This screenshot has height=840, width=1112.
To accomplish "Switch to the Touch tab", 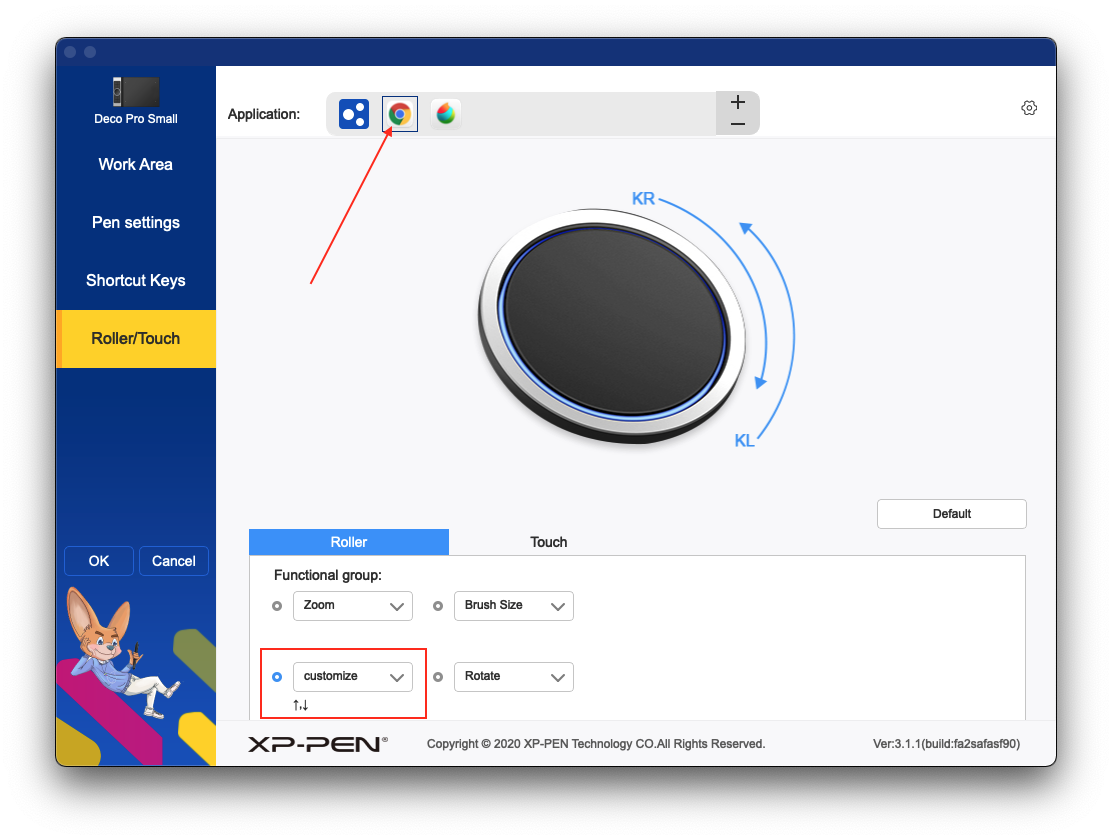I will point(549,542).
